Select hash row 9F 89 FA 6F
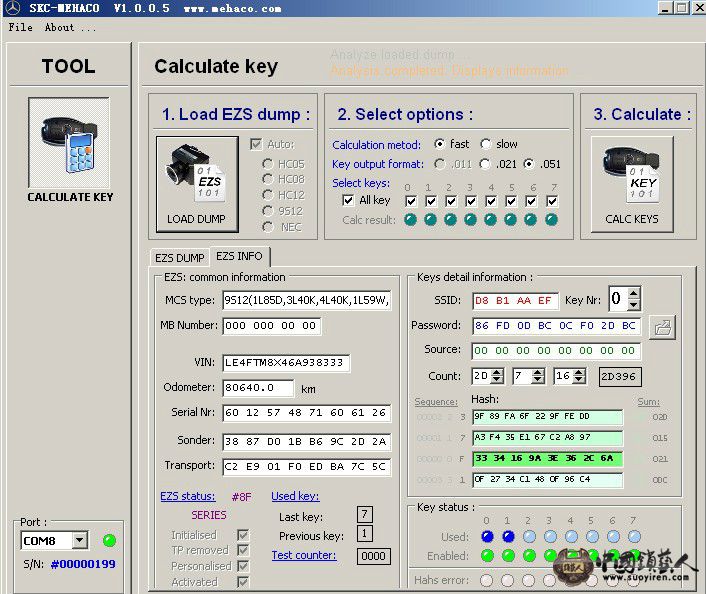 (548, 417)
